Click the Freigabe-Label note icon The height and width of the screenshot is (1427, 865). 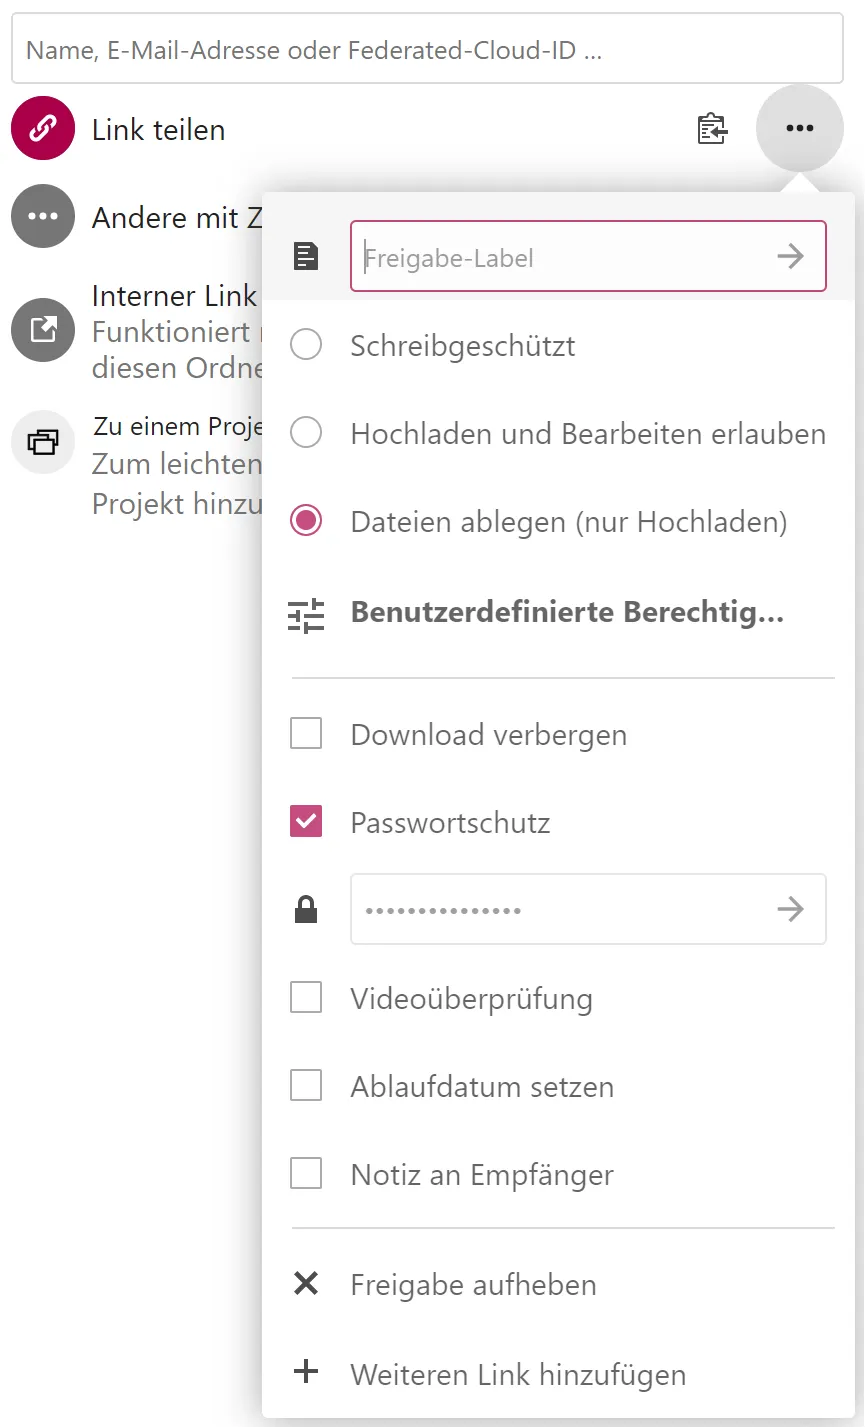tap(307, 256)
